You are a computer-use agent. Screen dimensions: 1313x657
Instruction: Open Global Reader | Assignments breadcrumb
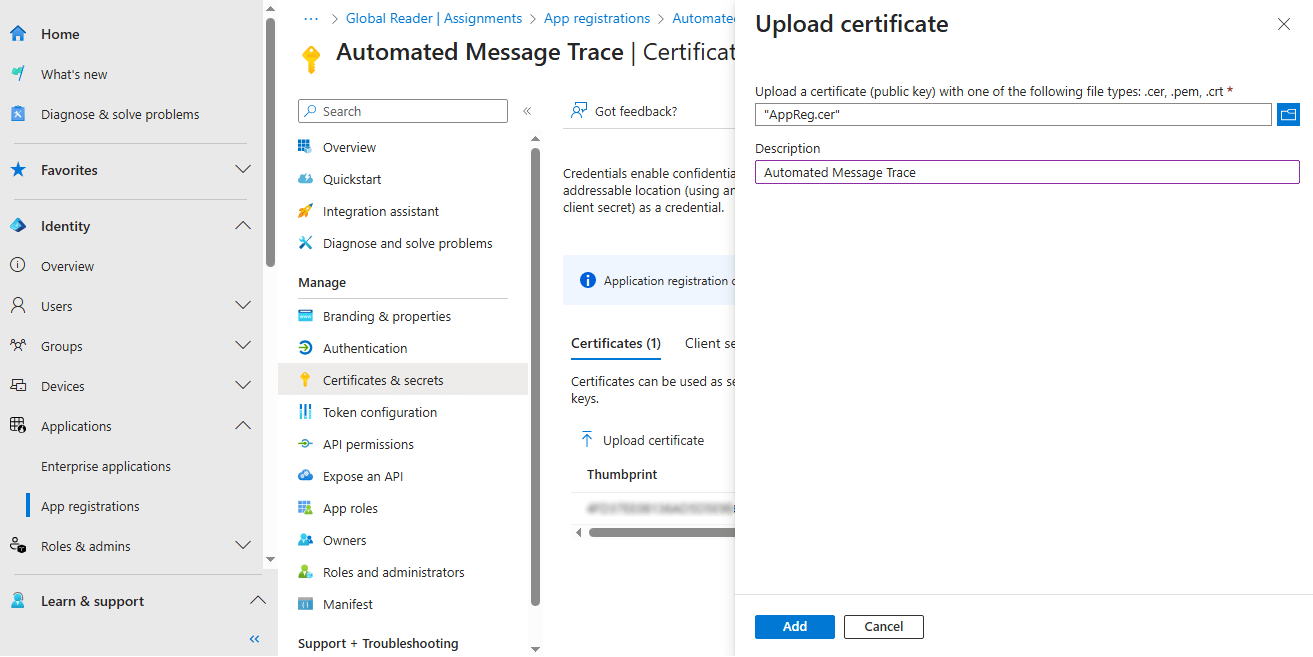click(434, 18)
